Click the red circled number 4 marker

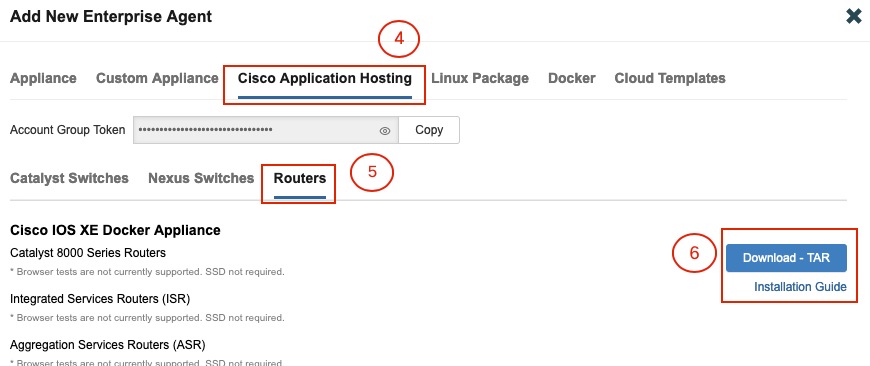coord(398,39)
